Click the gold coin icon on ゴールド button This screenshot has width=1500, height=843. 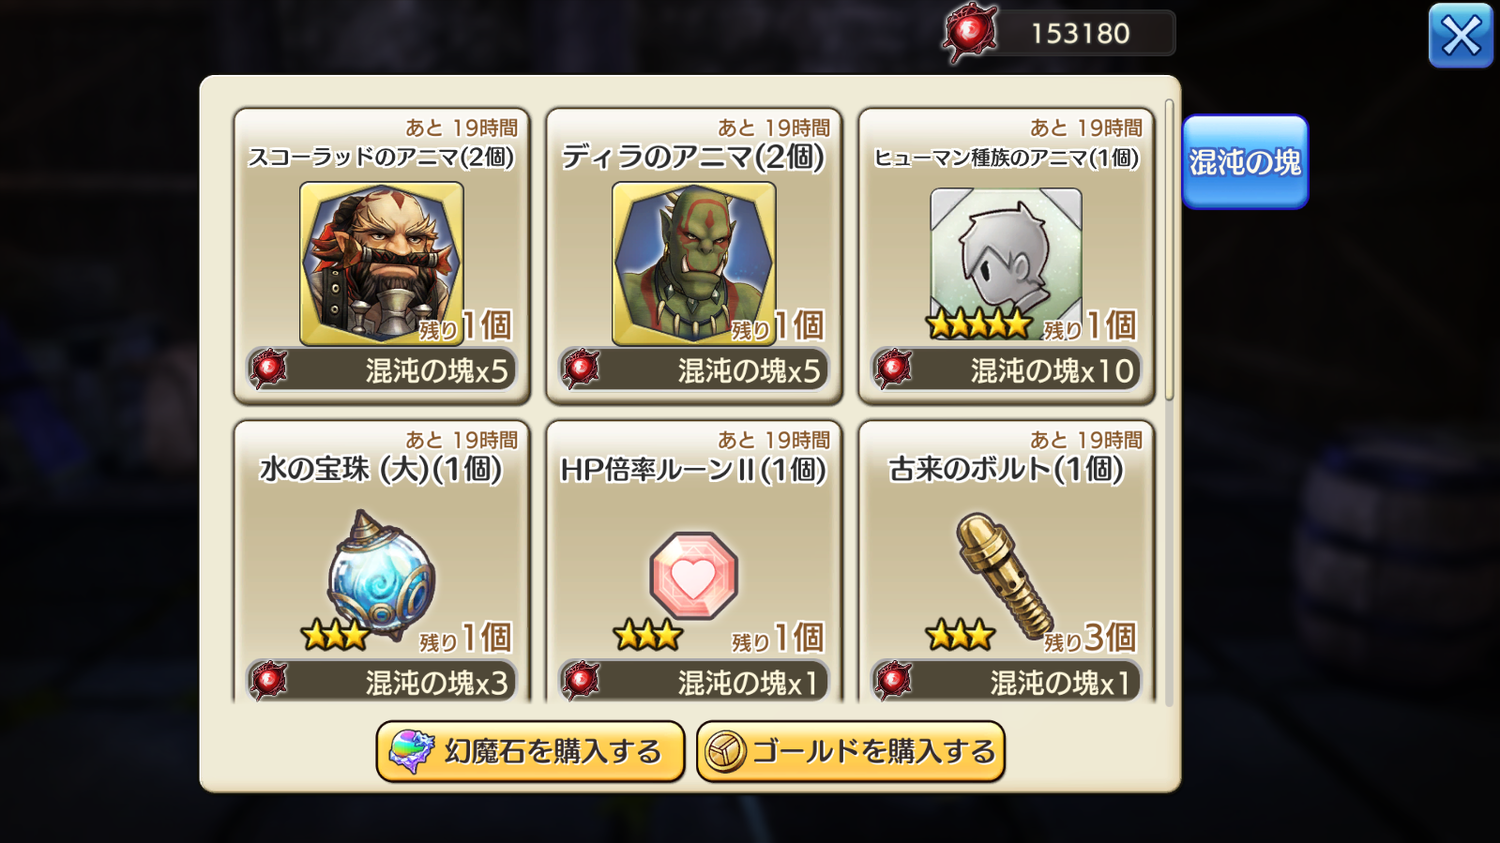click(x=726, y=752)
